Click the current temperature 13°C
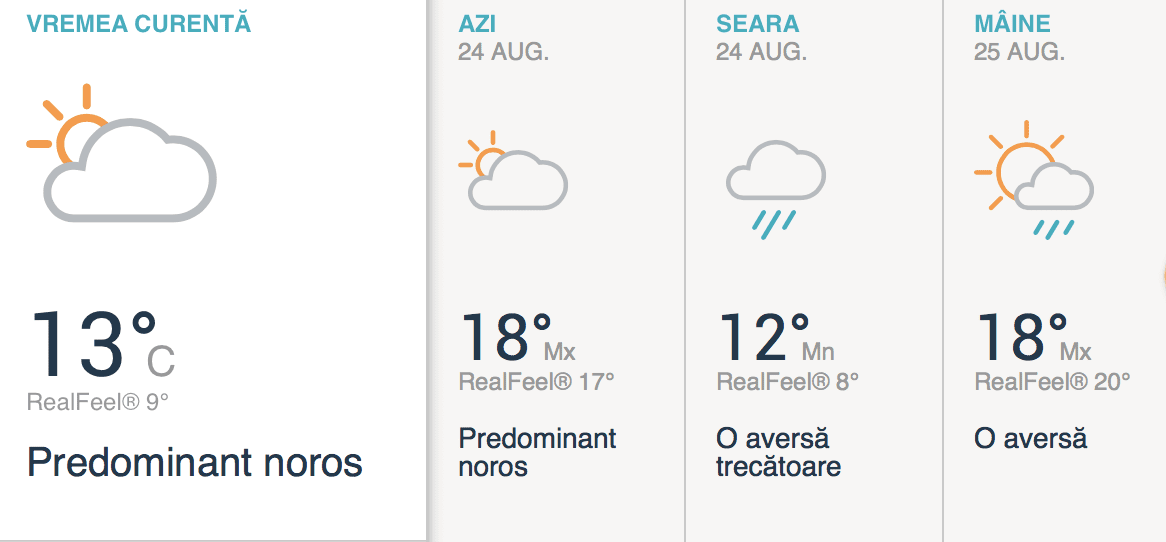The height and width of the screenshot is (542, 1166). coord(103,345)
